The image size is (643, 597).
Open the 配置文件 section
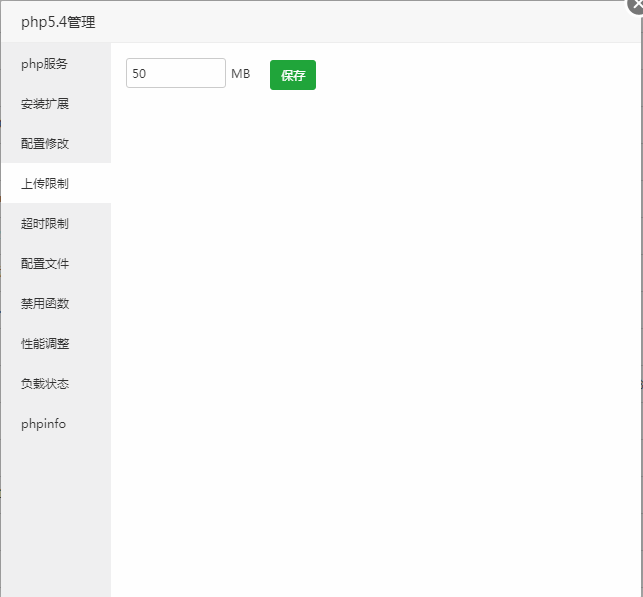(56, 263)
